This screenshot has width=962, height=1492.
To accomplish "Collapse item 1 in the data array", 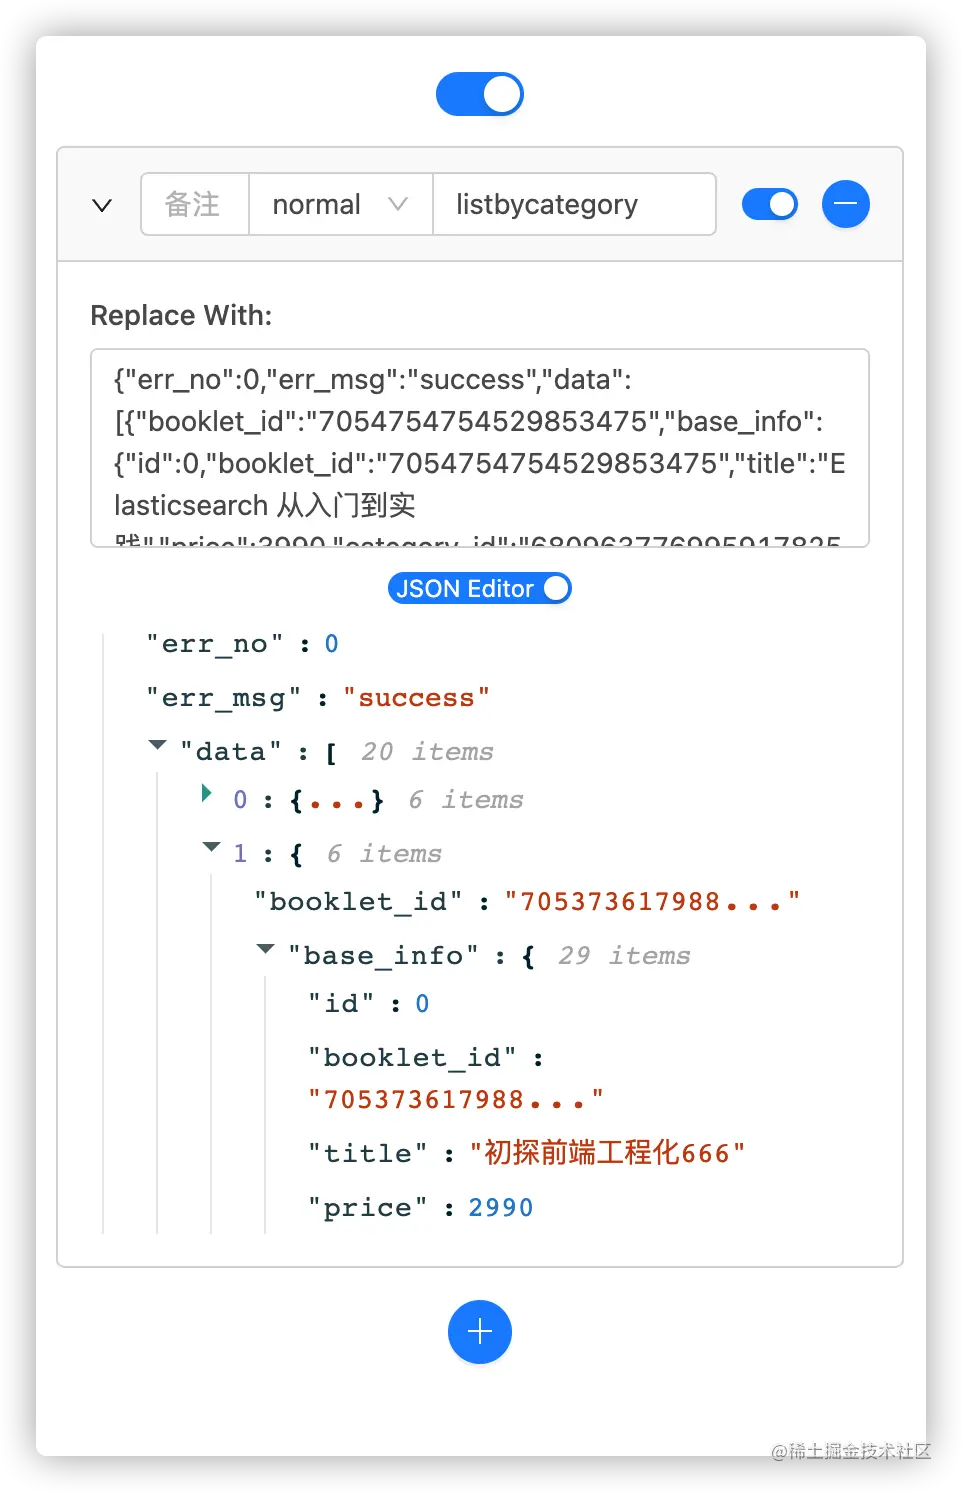I will pyautogui.click(x=211, y=847).
